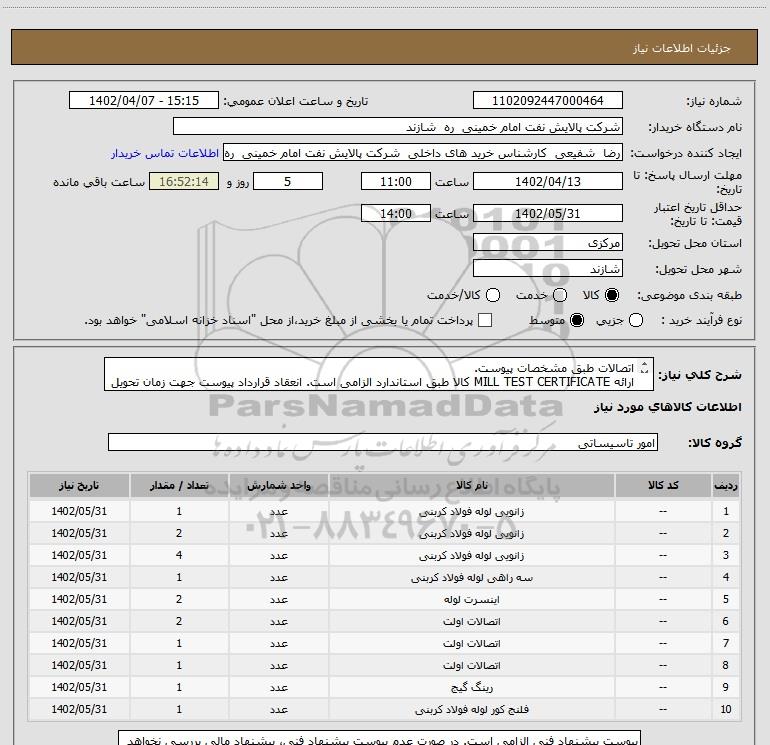Click row number 8 in the table
The height and width of the screenshot is (745, 770).
pyautogui.click(x=726, y=665)
